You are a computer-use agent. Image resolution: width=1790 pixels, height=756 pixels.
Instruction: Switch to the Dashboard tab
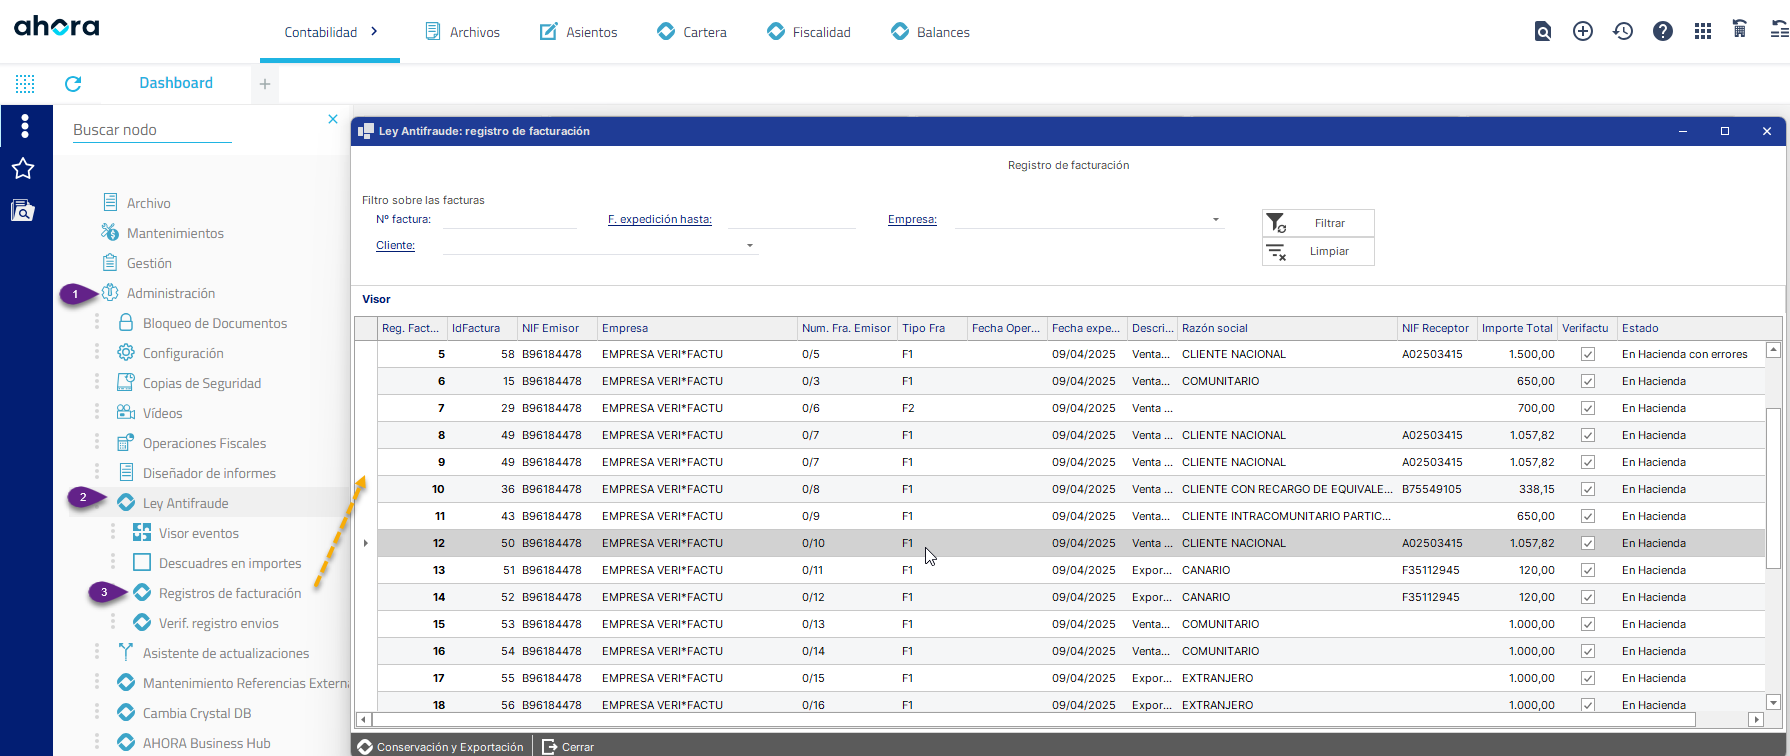tap(176, 83)
